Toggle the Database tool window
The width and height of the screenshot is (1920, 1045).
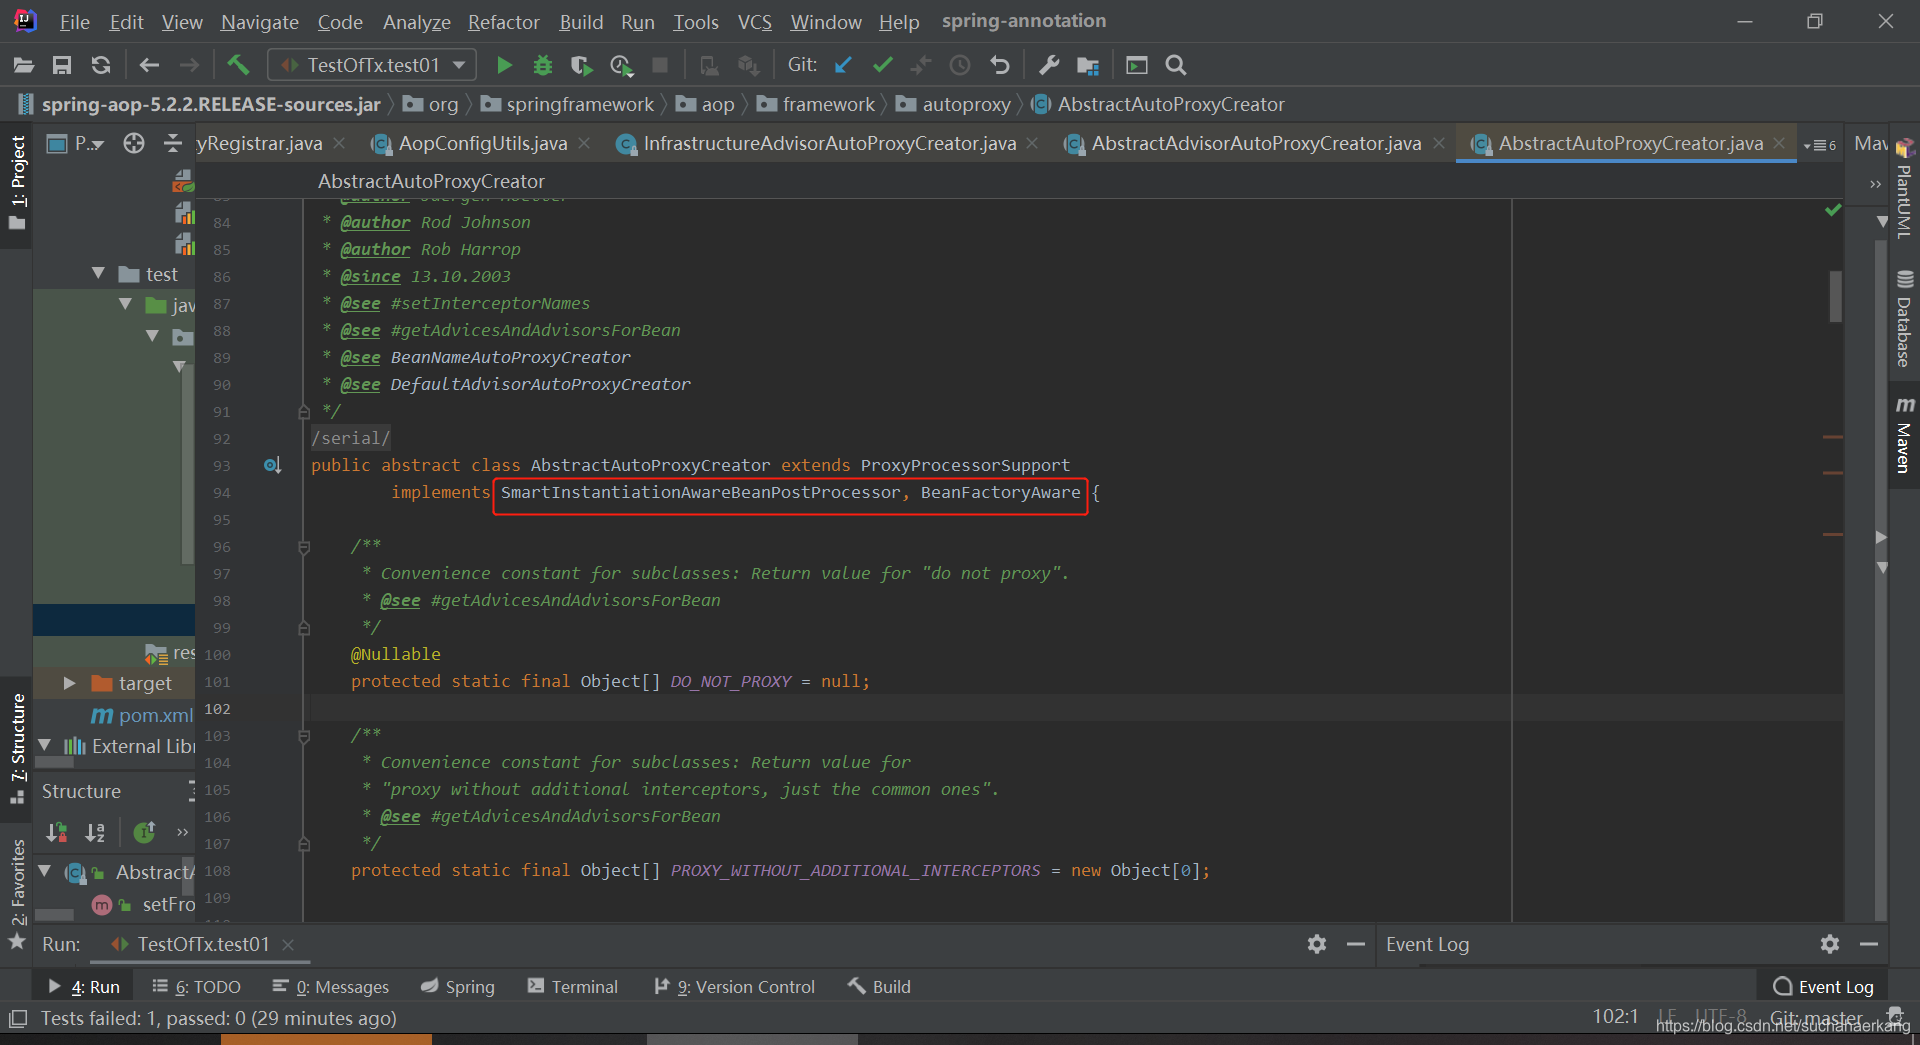coord(1904,318)
